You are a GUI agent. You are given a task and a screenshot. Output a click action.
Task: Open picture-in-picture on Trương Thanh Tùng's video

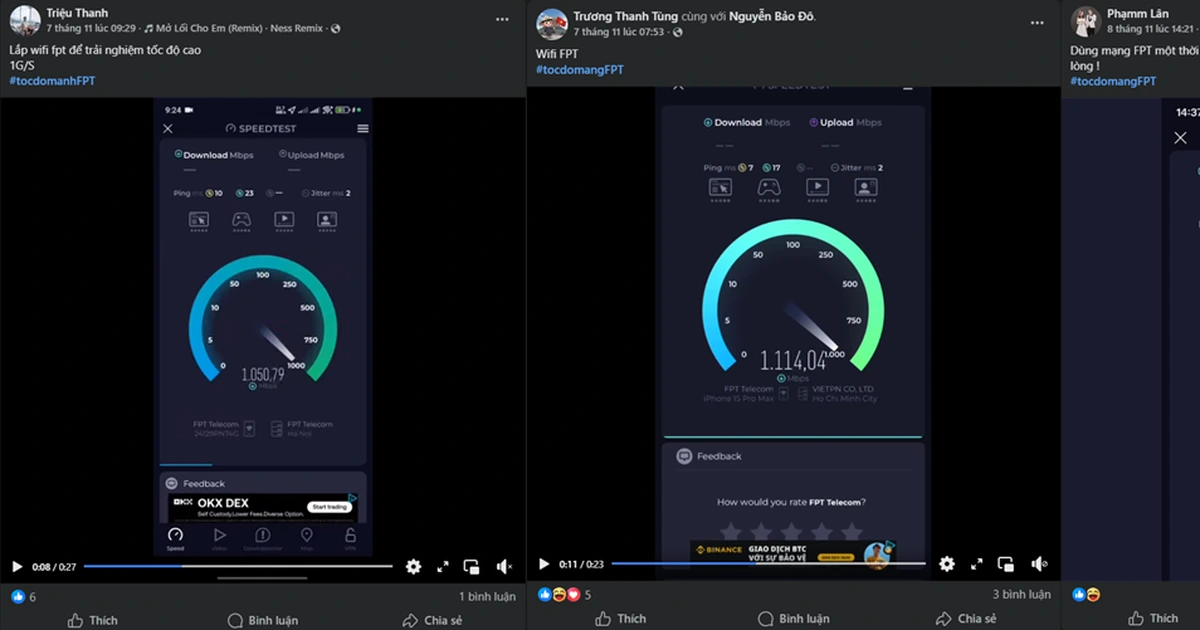pos(1006,564)
